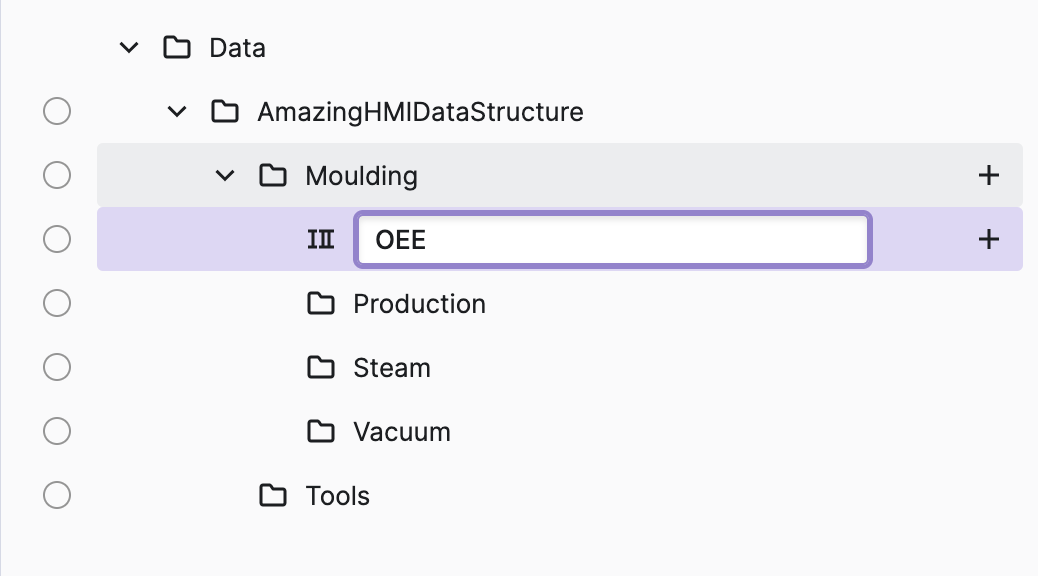Click inside the OEE name input field

point(612,240)
